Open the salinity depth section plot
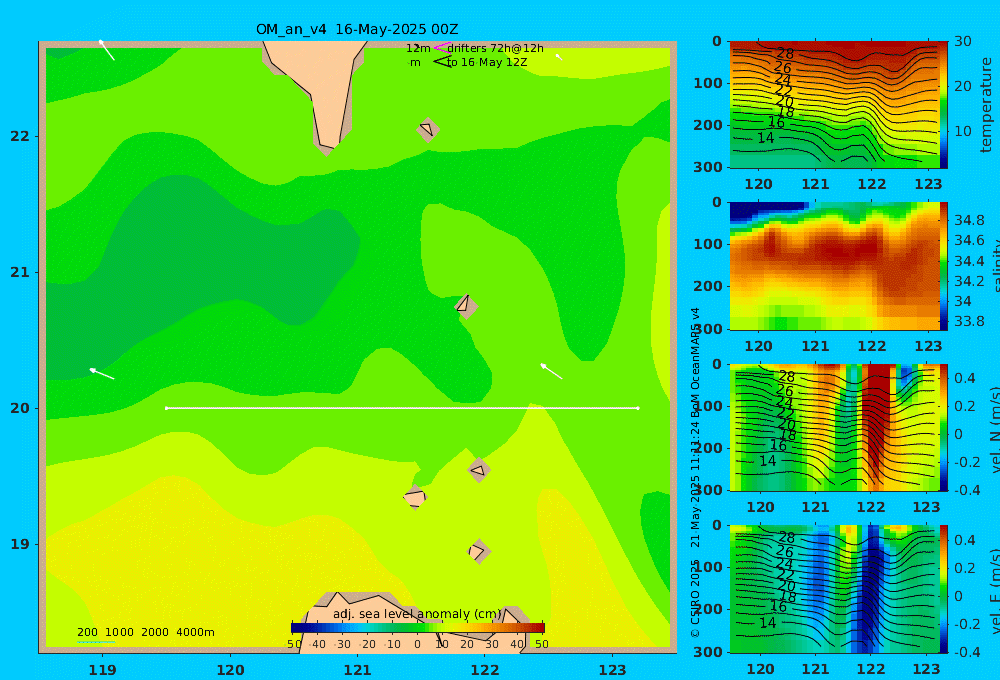Image resolution: width=1000 pixels, height=680 pixels. coord(834,266)
